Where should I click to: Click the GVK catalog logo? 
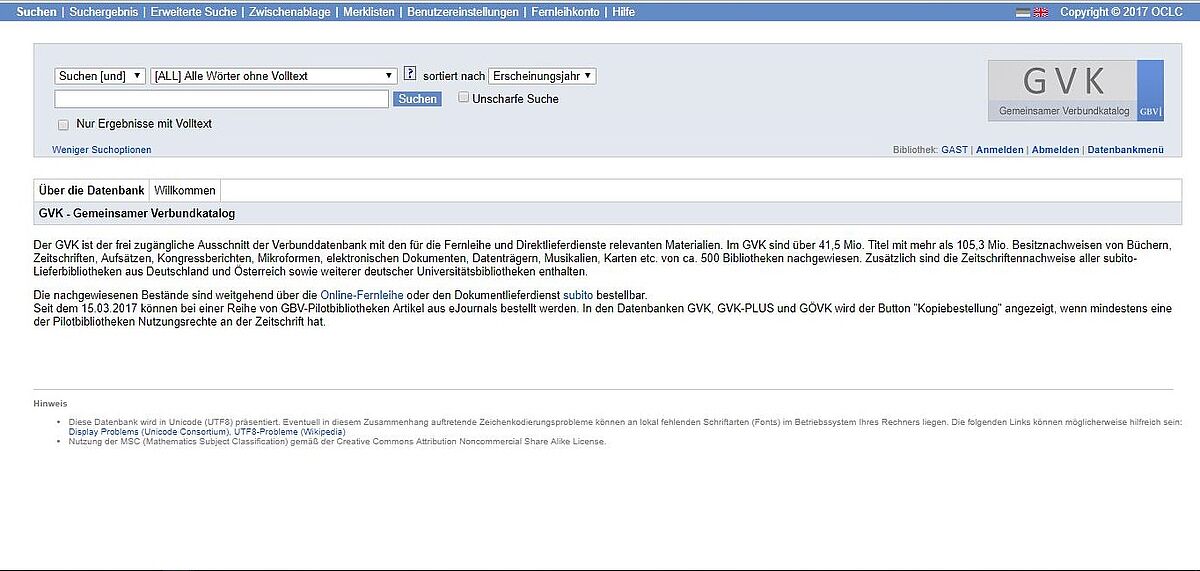pos(1075,90)
